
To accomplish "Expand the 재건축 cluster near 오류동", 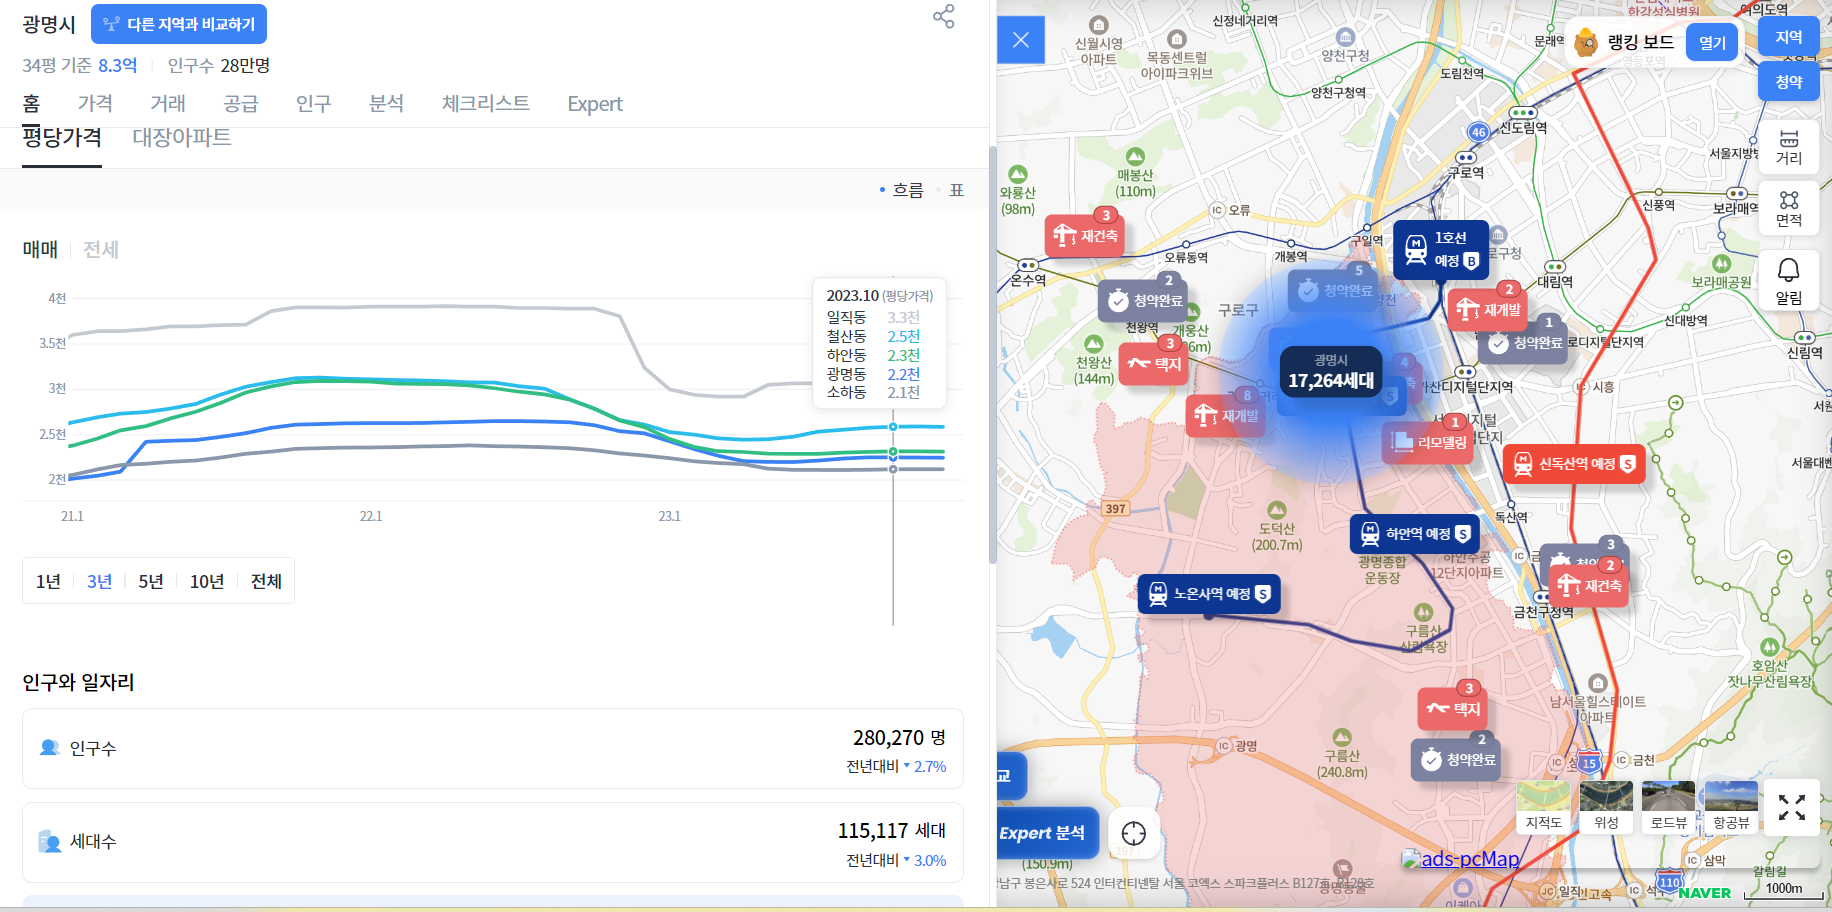I will coord(1084,235).
